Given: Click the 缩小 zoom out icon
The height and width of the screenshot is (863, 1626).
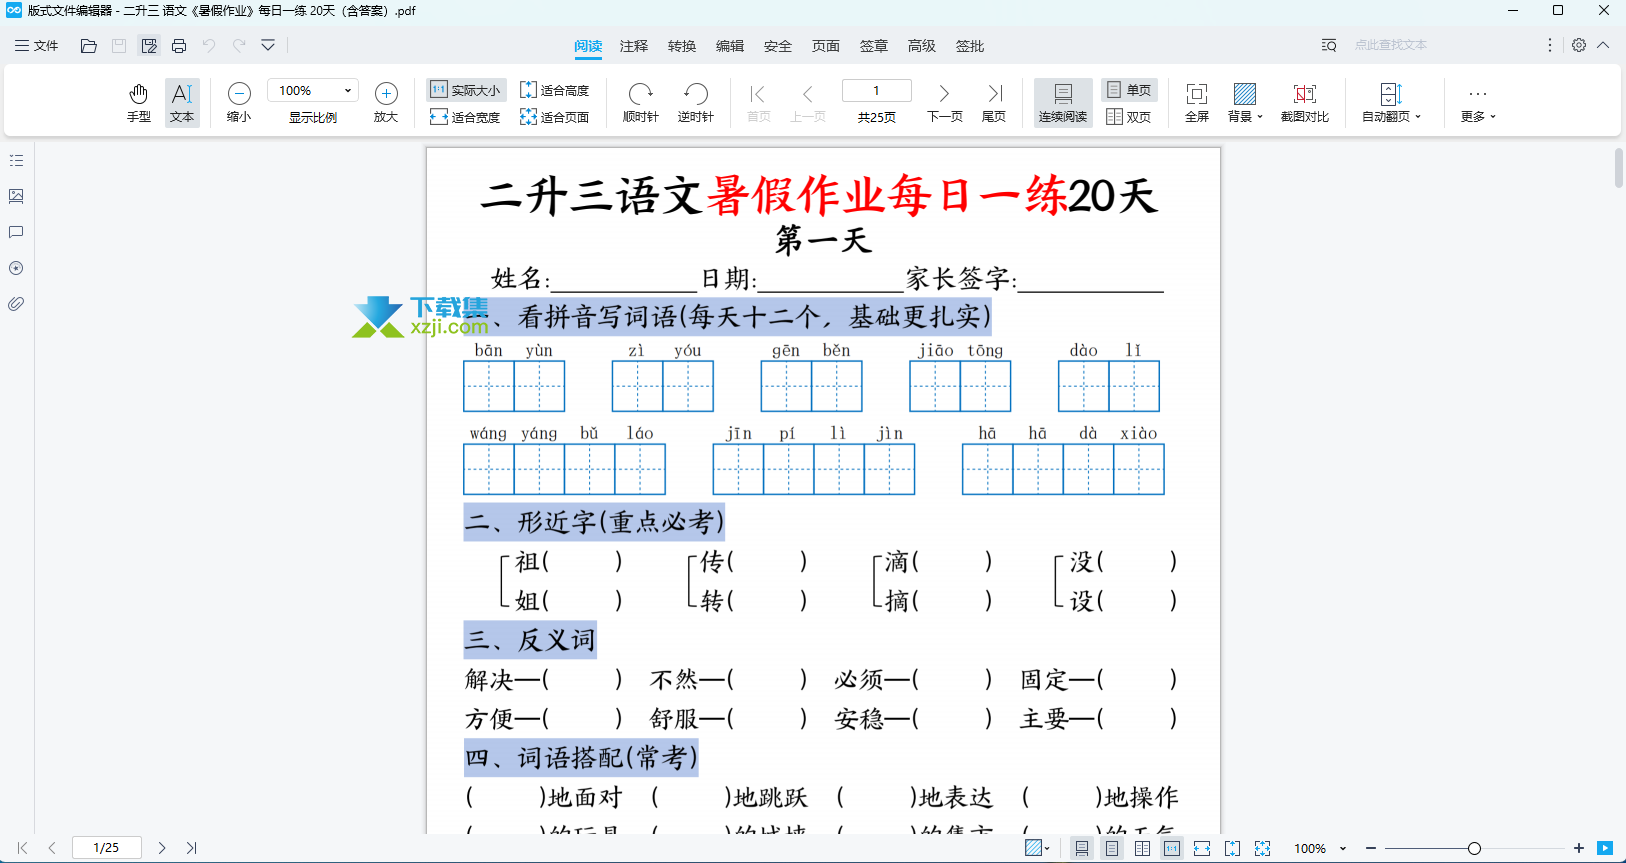Looking at the screenshot, I should click(239, 102).
